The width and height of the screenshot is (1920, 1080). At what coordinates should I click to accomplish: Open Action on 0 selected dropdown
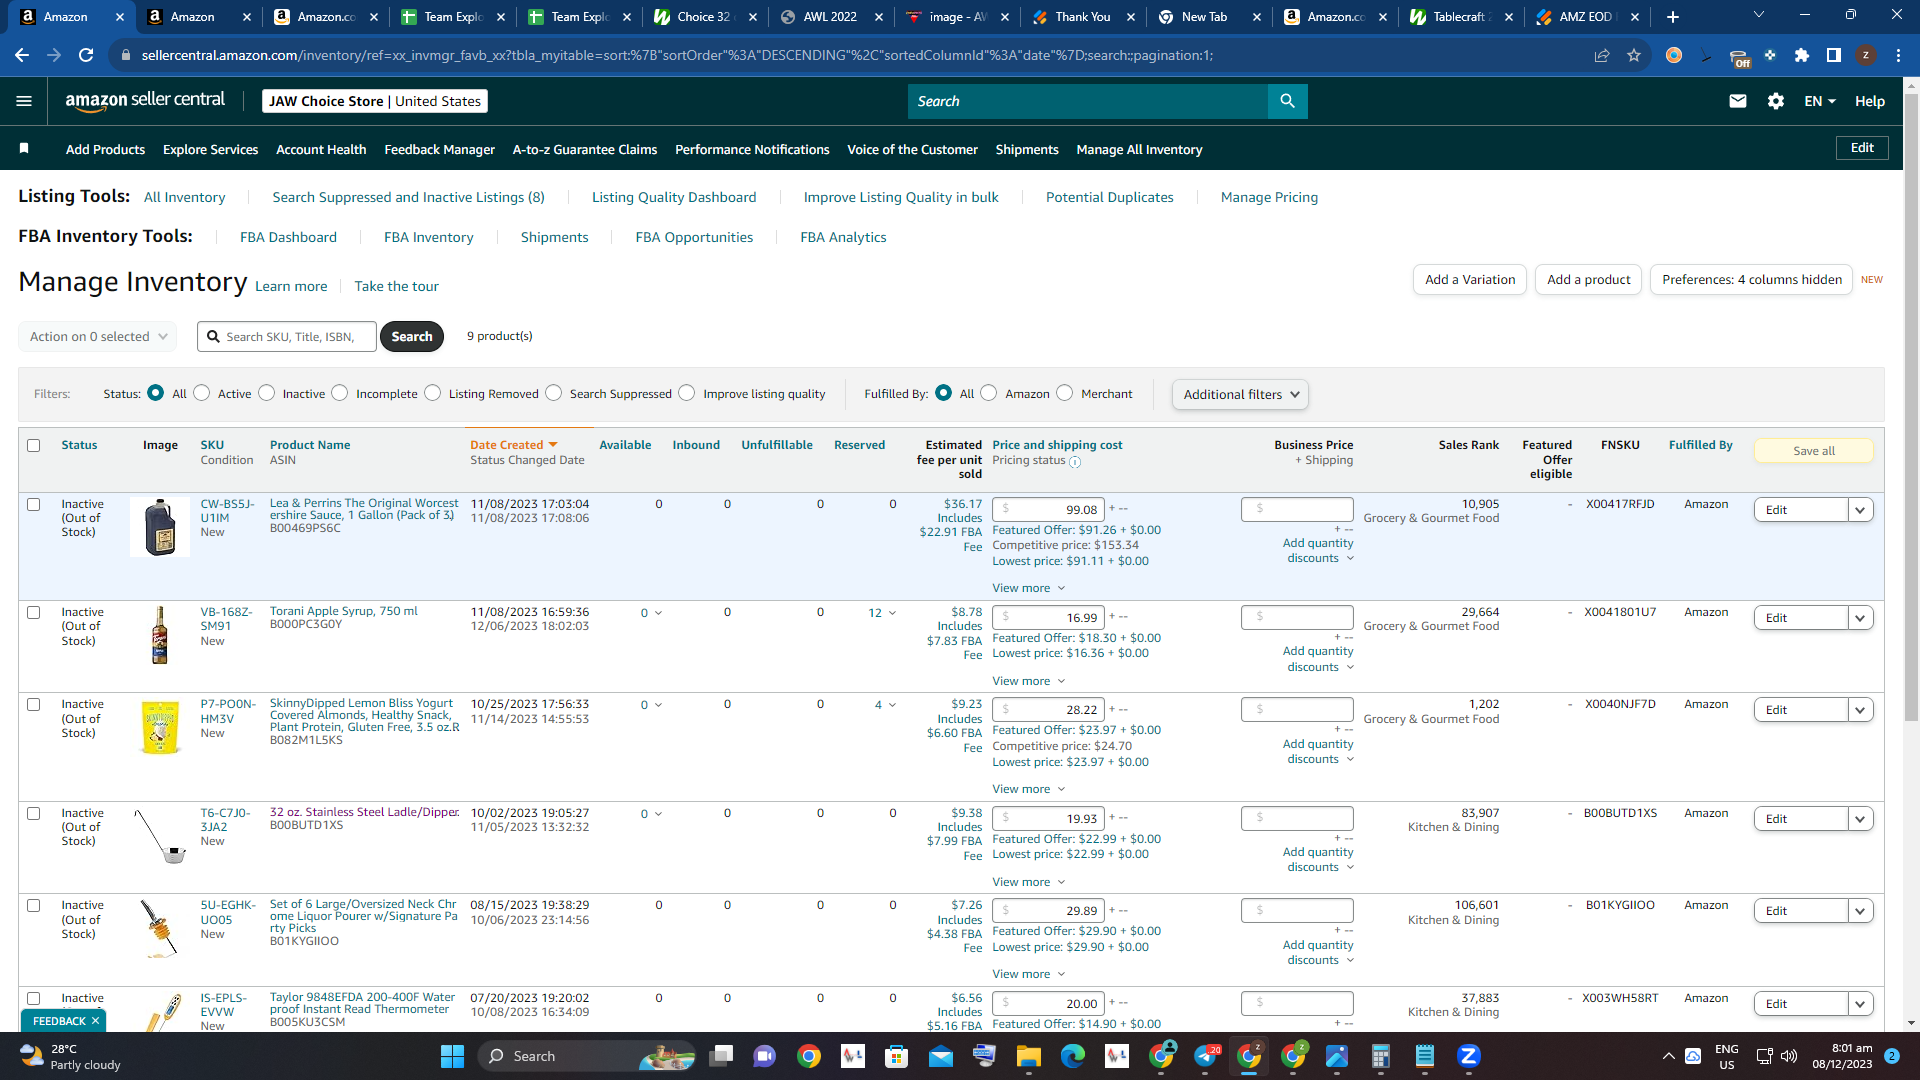(x=98, y=337)
